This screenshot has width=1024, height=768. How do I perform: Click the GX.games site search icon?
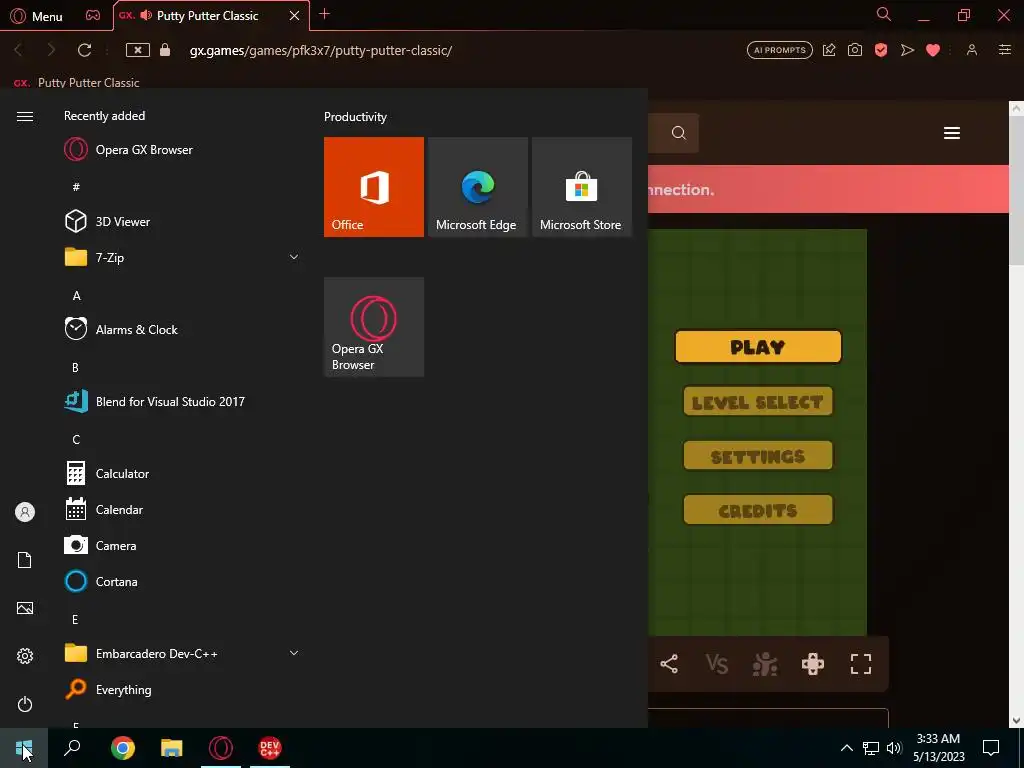point(679,133)
